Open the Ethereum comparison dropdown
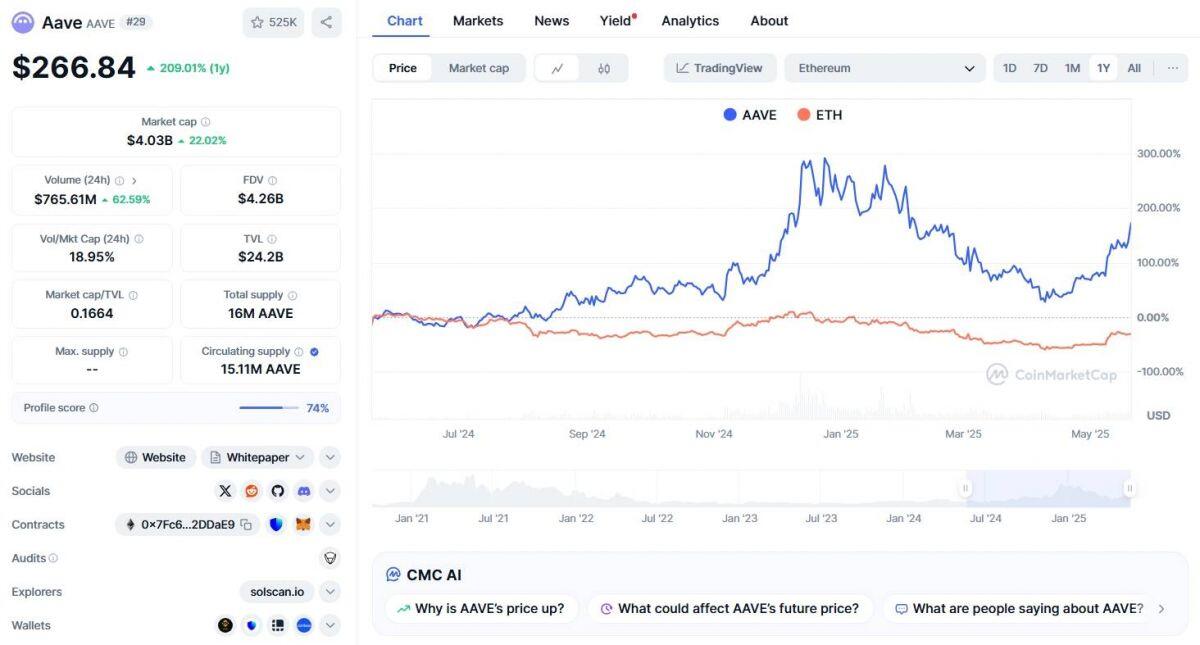The width and height of the screenshot is (1200, 645). click(884, 68)
